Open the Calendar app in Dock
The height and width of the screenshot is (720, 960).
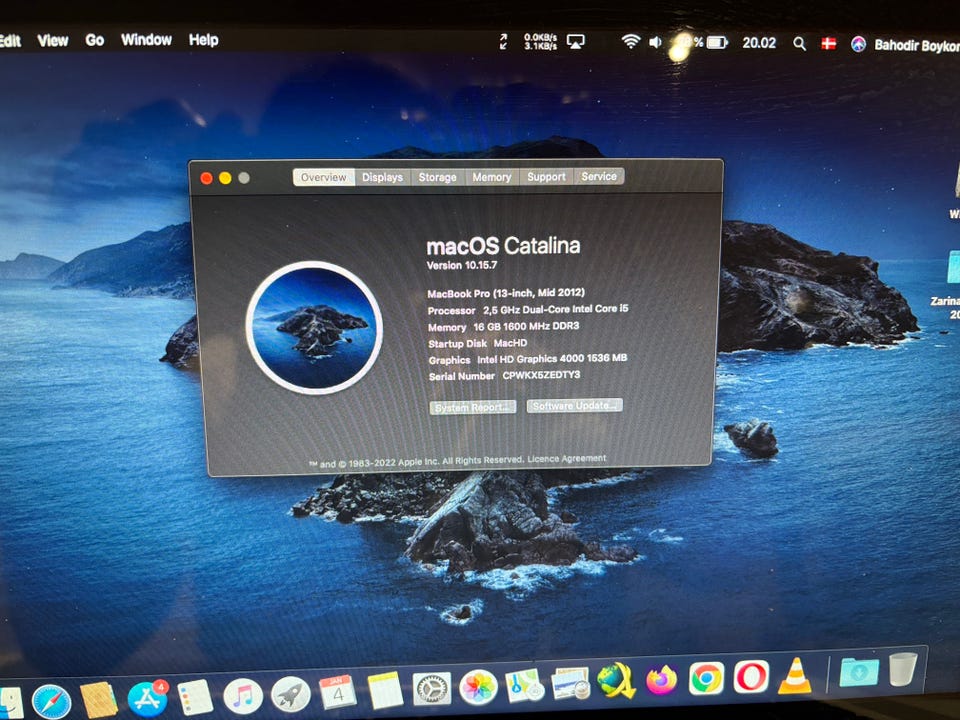coord(338,692)
